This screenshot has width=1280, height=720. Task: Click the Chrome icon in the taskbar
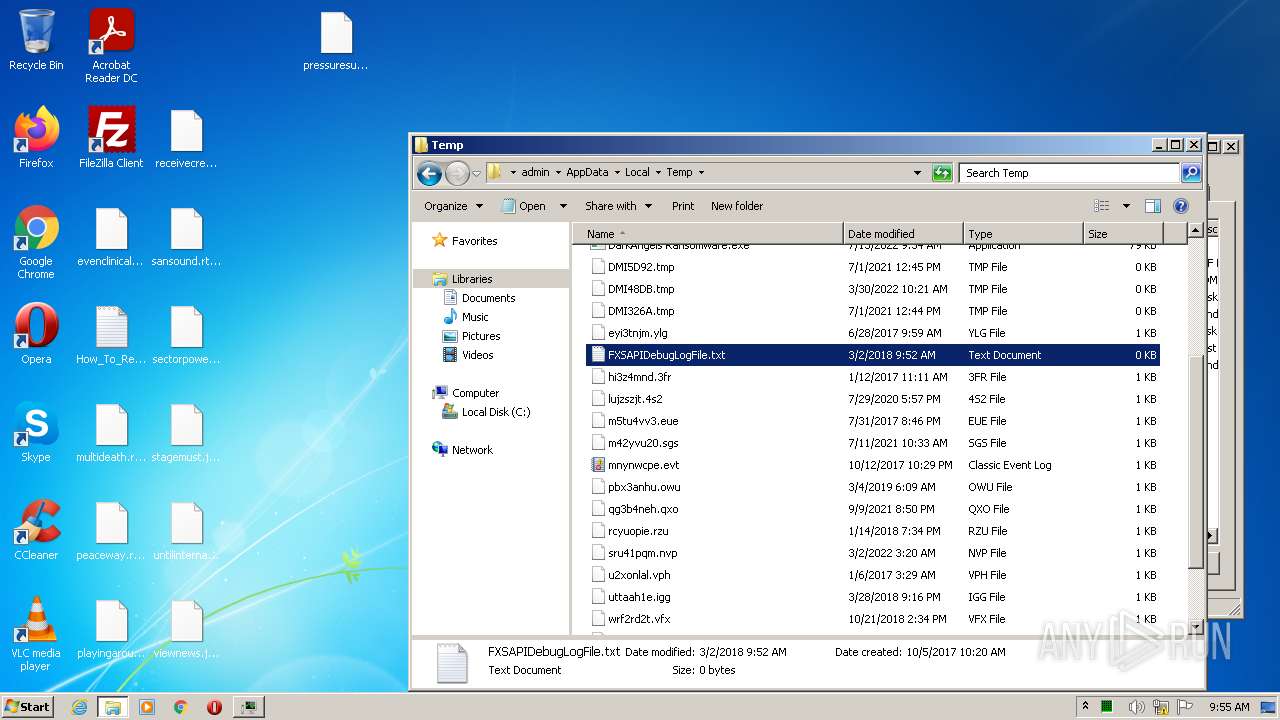pyautogui.click(x=181, y=707)
